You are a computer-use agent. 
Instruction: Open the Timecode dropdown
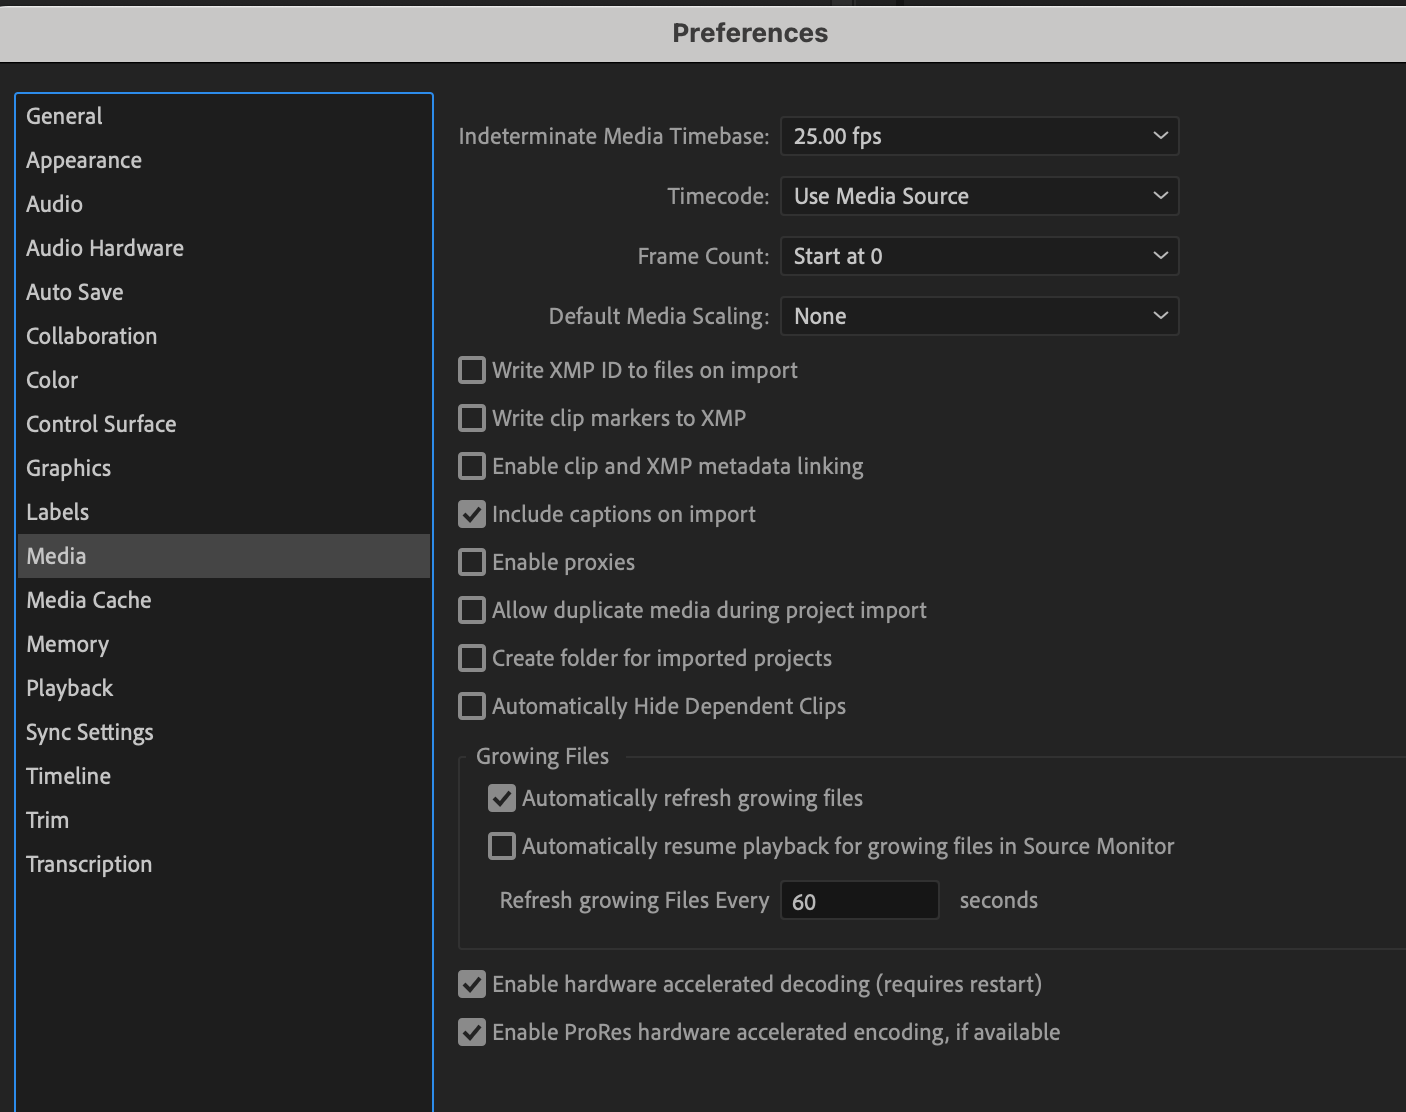[x=979, y=196]
